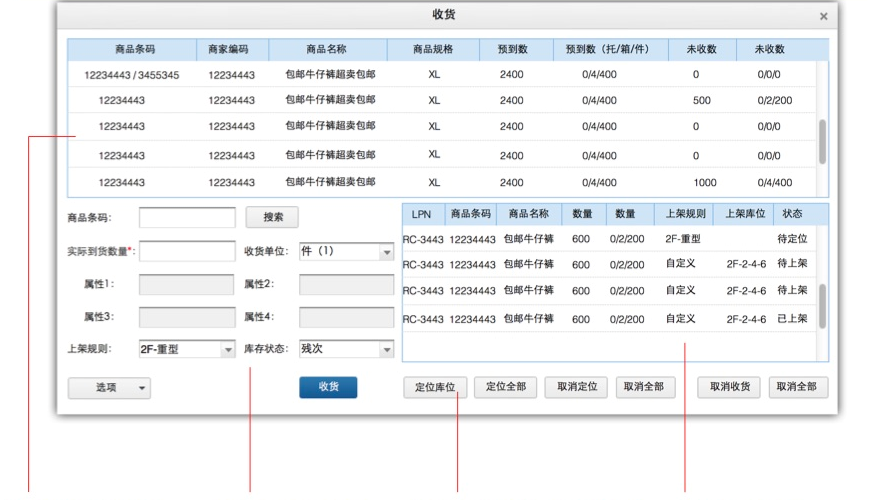Click the blue 收货 button
886x500 pixels.
(328, 387)
